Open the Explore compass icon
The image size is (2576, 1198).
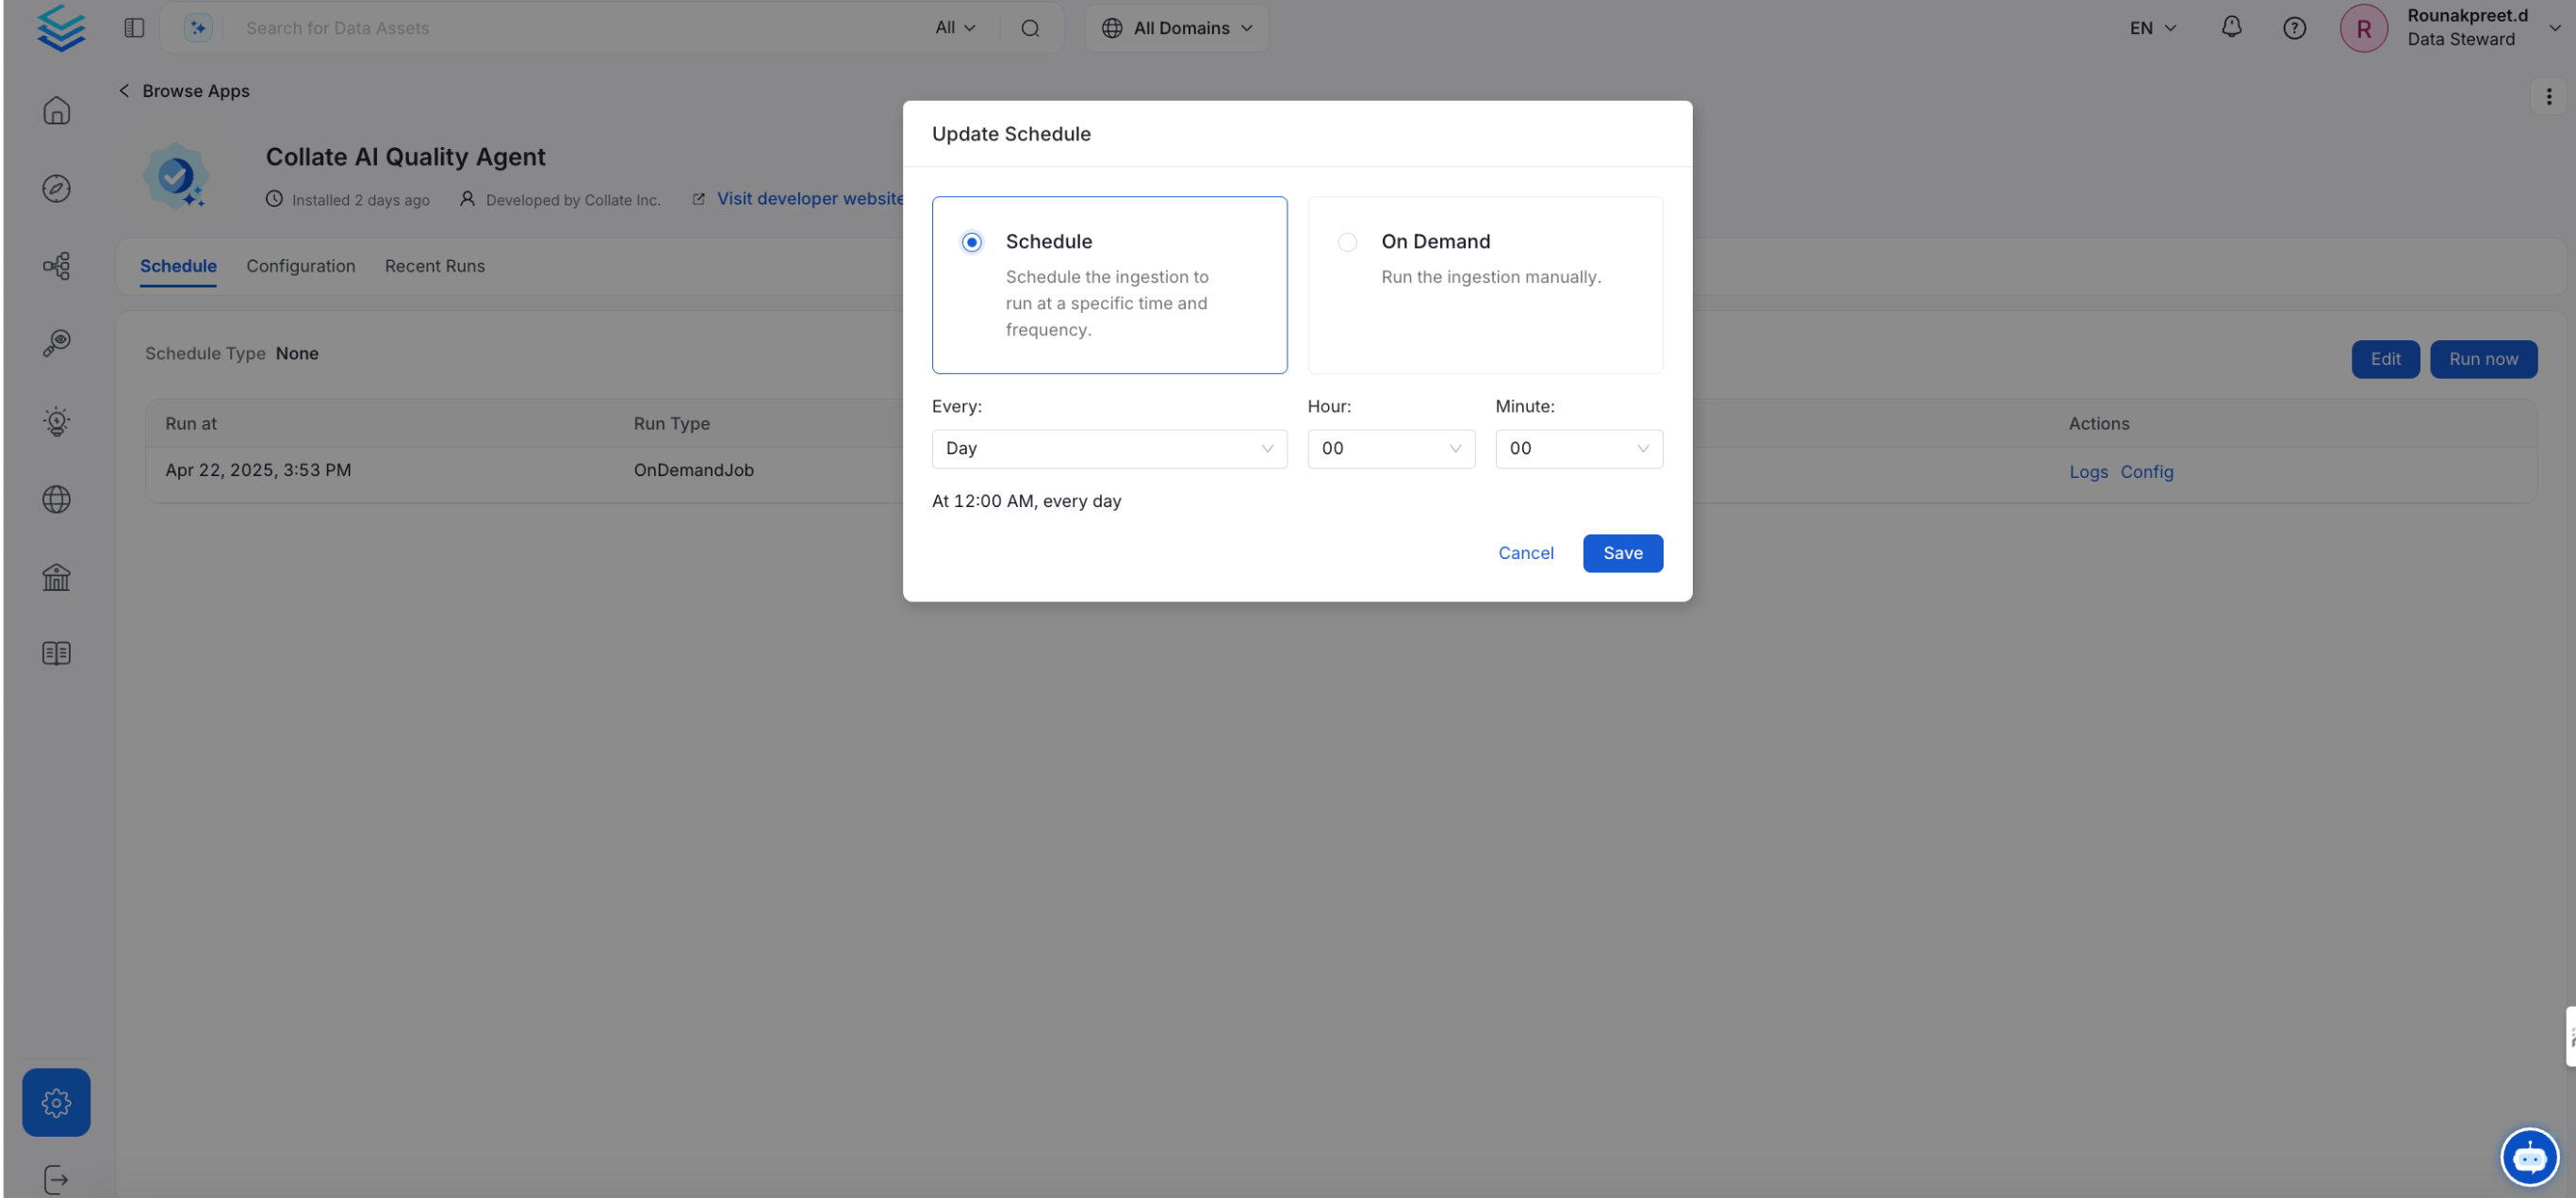56,188
